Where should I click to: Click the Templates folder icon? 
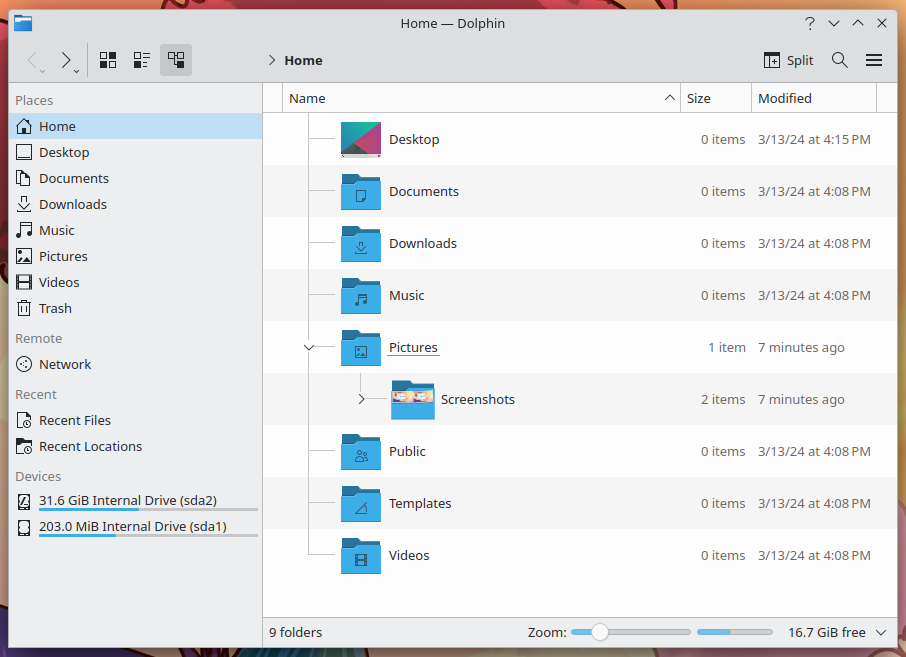point(361,503)
